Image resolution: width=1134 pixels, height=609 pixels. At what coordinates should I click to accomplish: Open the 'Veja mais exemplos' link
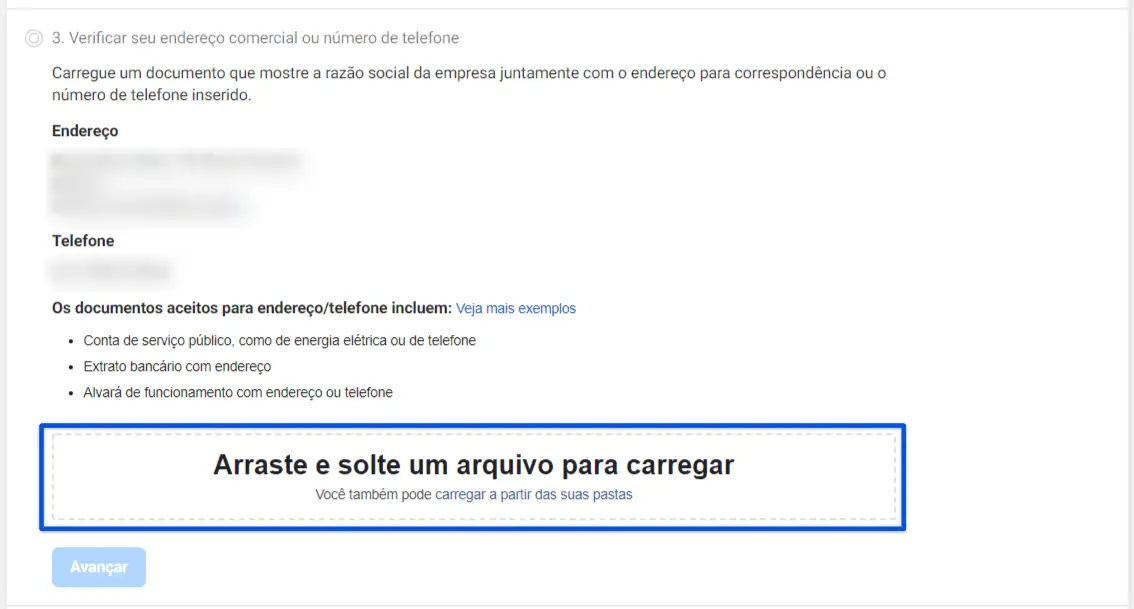pos(516,308)
